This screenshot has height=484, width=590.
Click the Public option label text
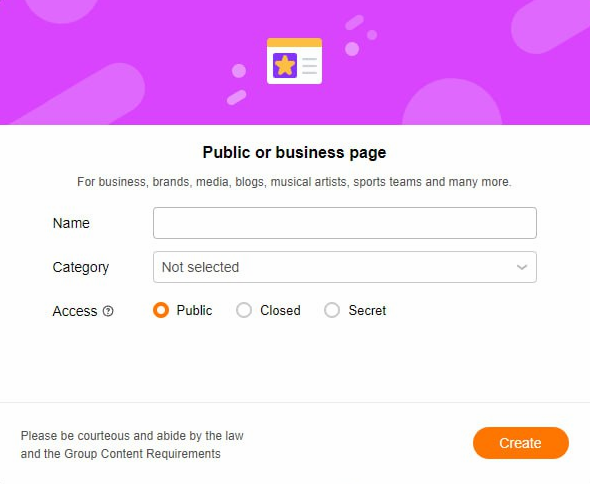(195, 310)
